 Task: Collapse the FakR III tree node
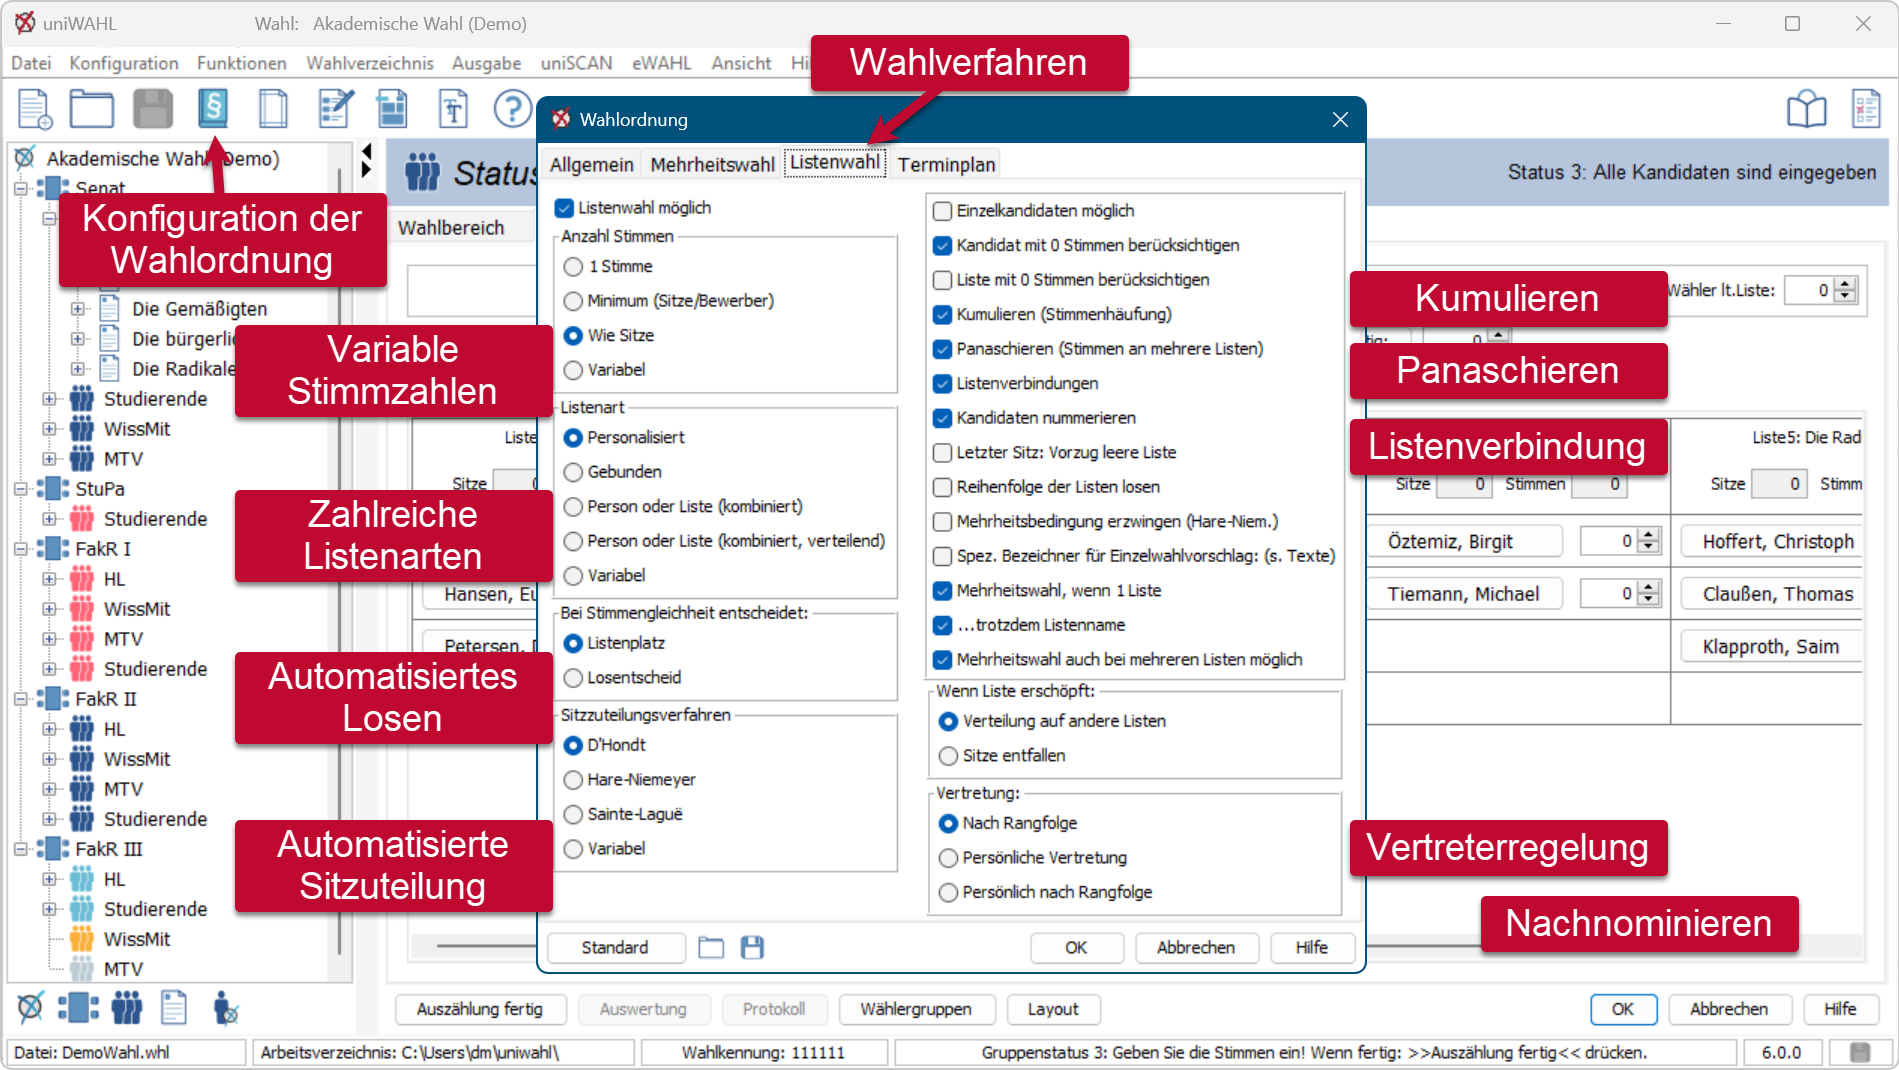[20, 849]
